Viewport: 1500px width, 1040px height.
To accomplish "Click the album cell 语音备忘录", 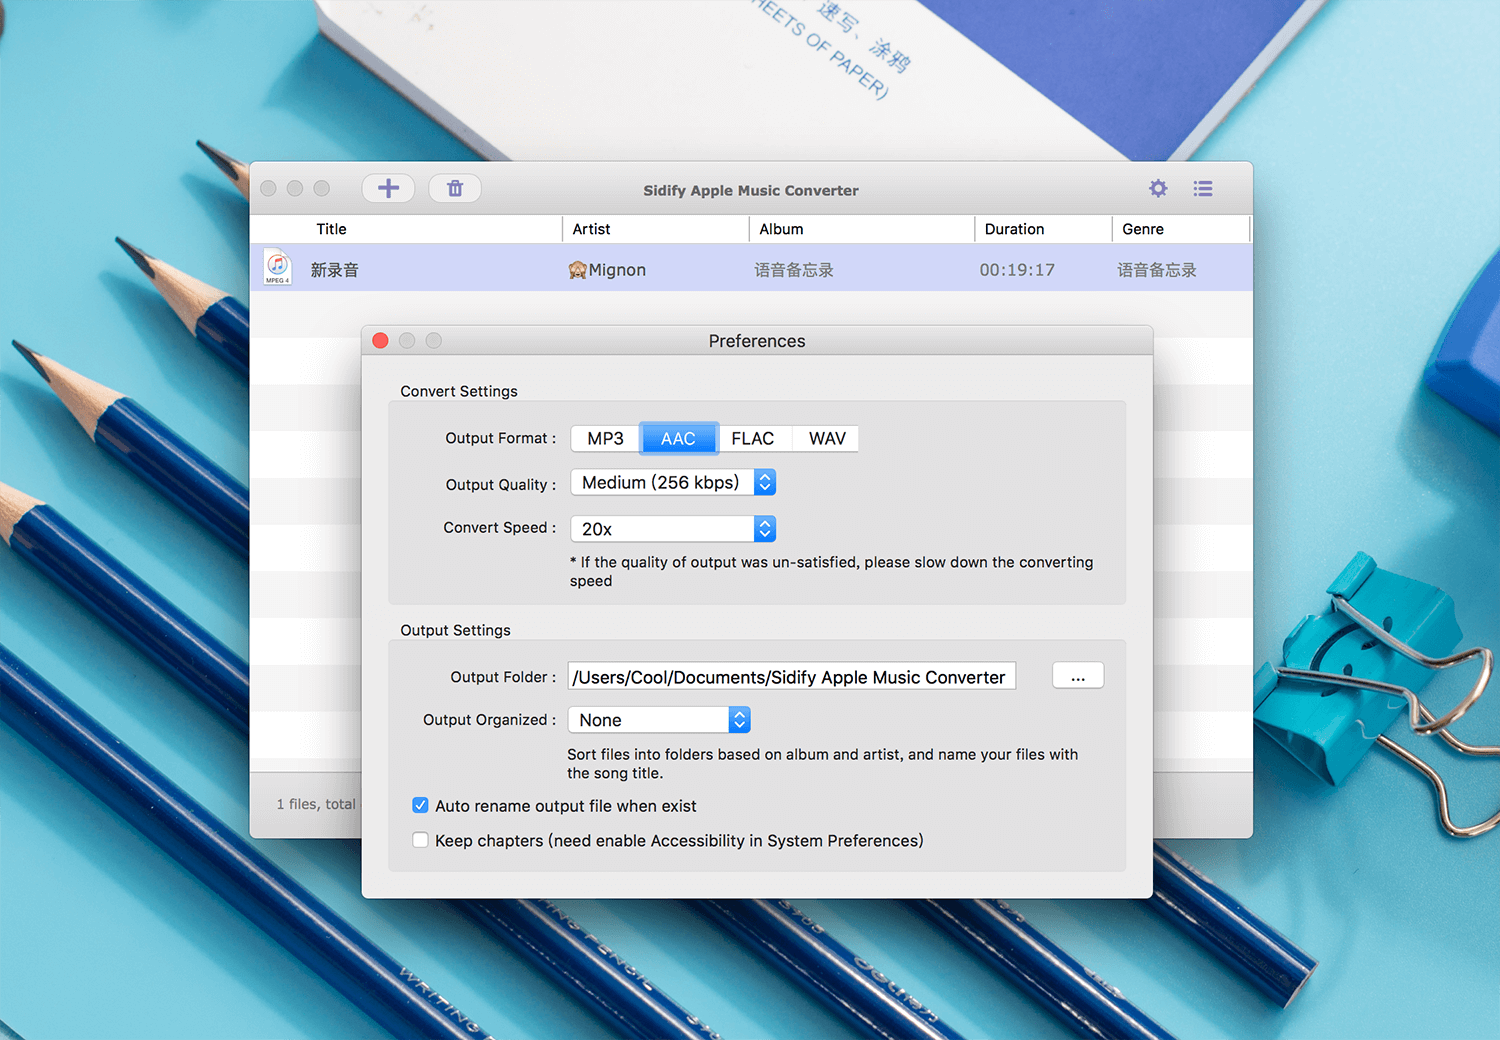I will coord(794,270).
